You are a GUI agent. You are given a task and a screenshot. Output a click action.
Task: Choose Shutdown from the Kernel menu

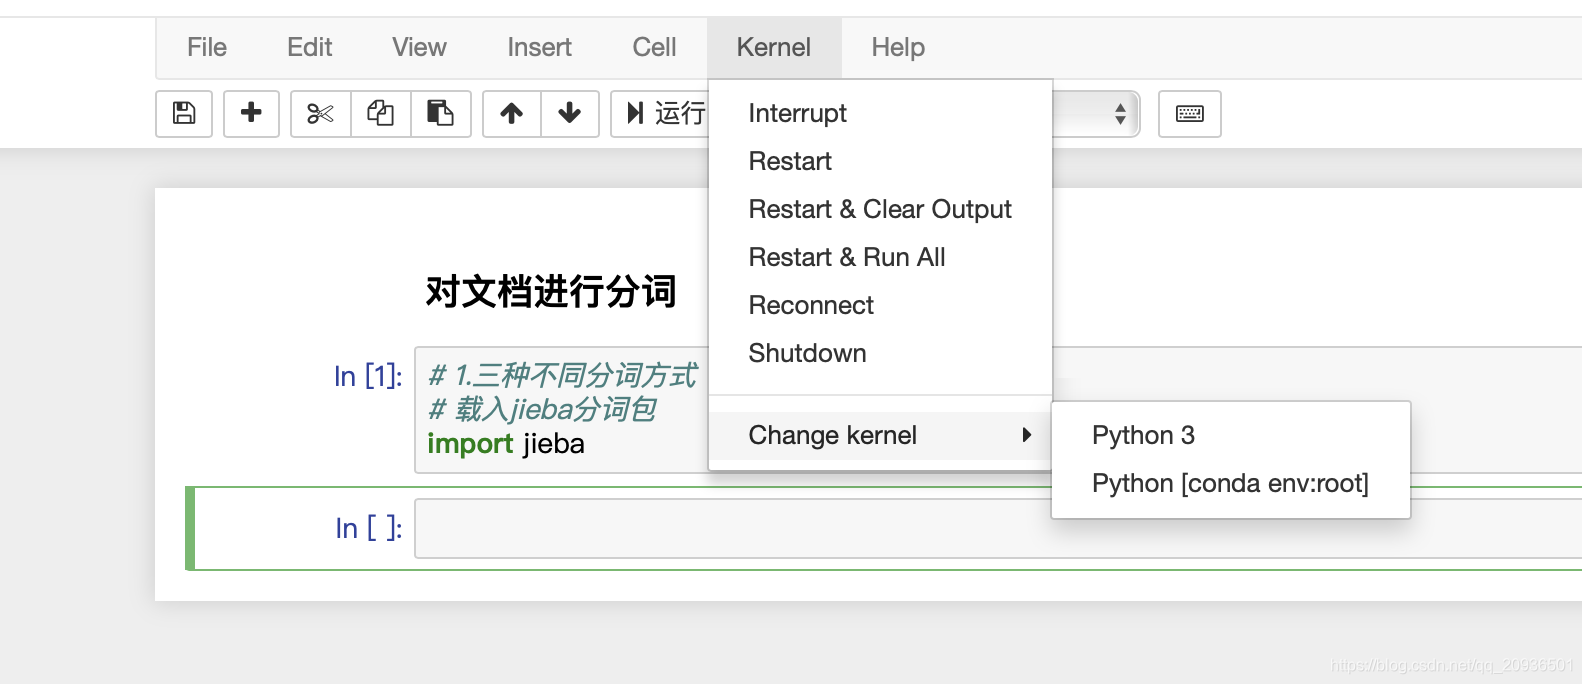[880, 353]
